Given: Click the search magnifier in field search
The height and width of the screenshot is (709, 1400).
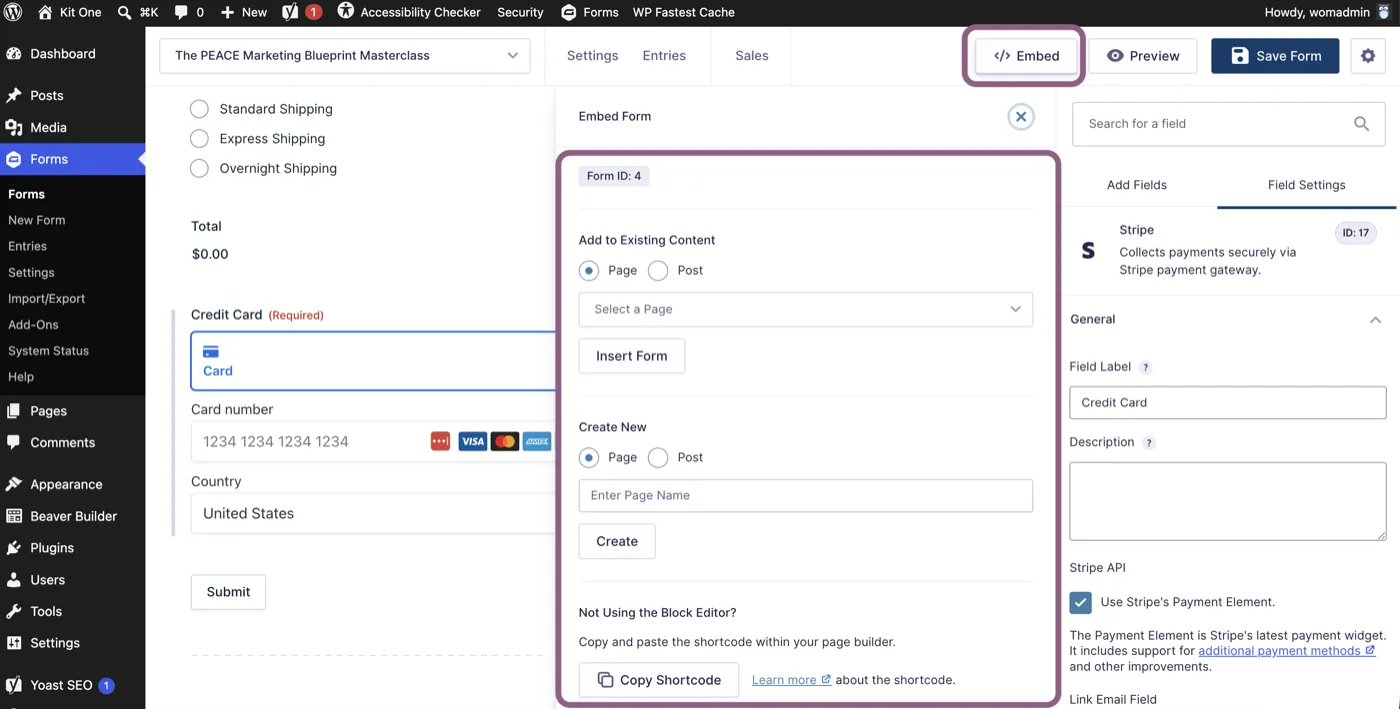Looking at the screenshot, I should pyautogui.click(x=1361, y=124).
